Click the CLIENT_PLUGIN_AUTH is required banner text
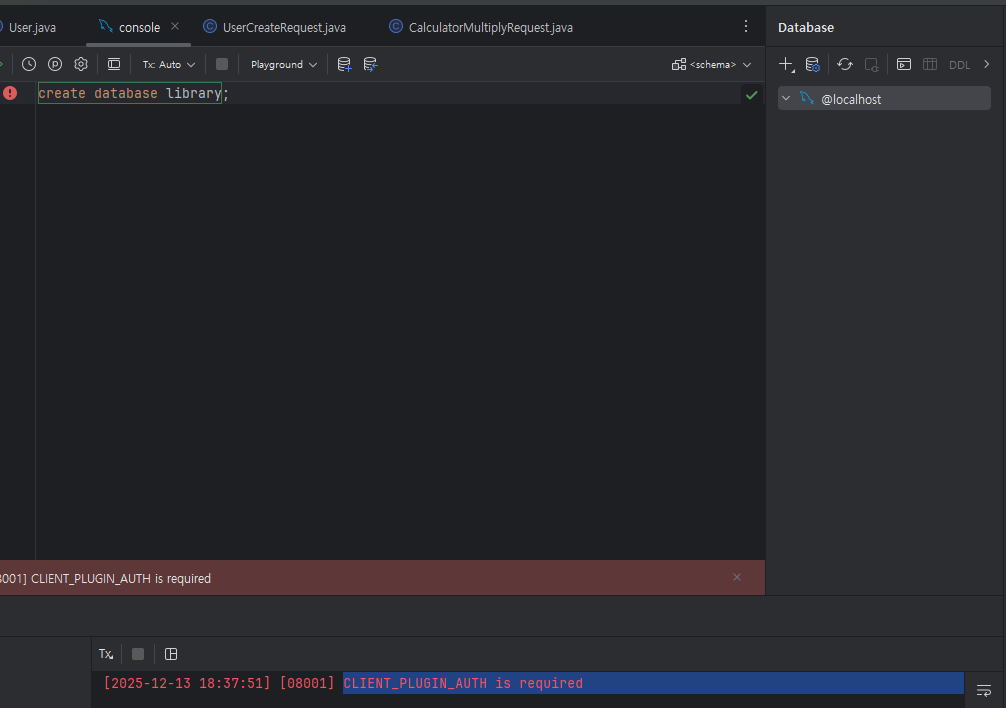The width and height of the screenshot is (1006, 708). 121,578
